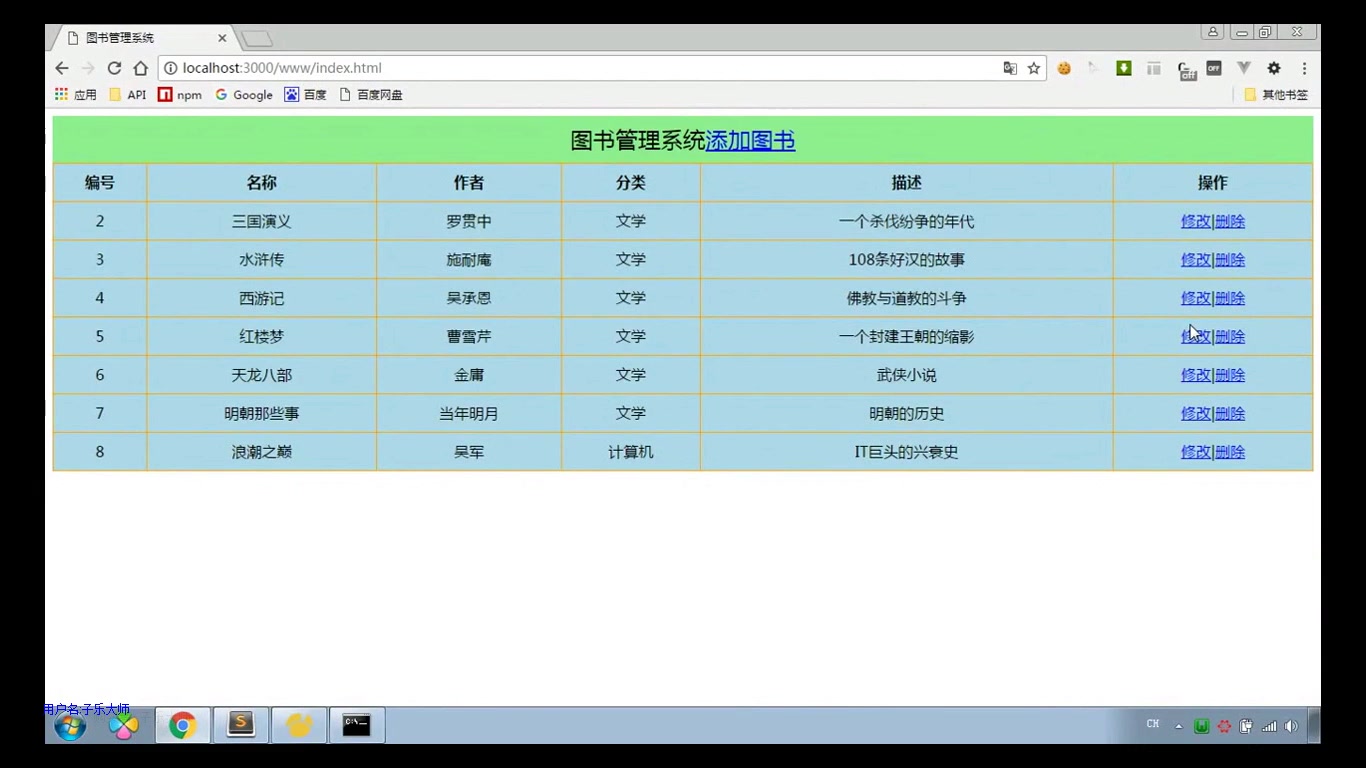1366x768 pixels.
Task: Click 修改 for 三国演义
Action: point(1196,222)
